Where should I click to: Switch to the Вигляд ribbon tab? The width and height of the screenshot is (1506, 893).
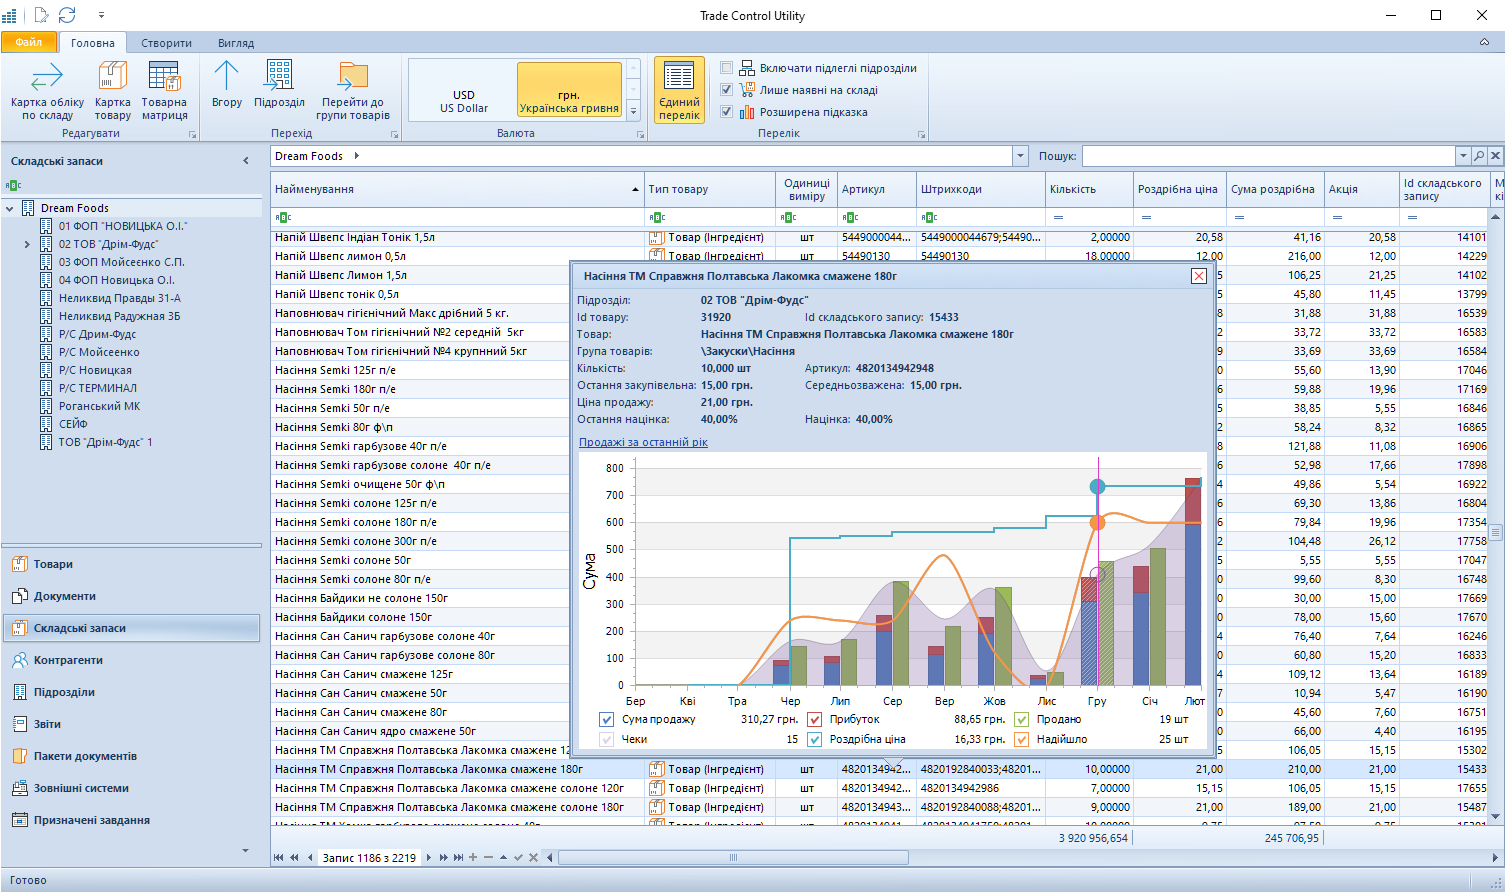(236, 43)
